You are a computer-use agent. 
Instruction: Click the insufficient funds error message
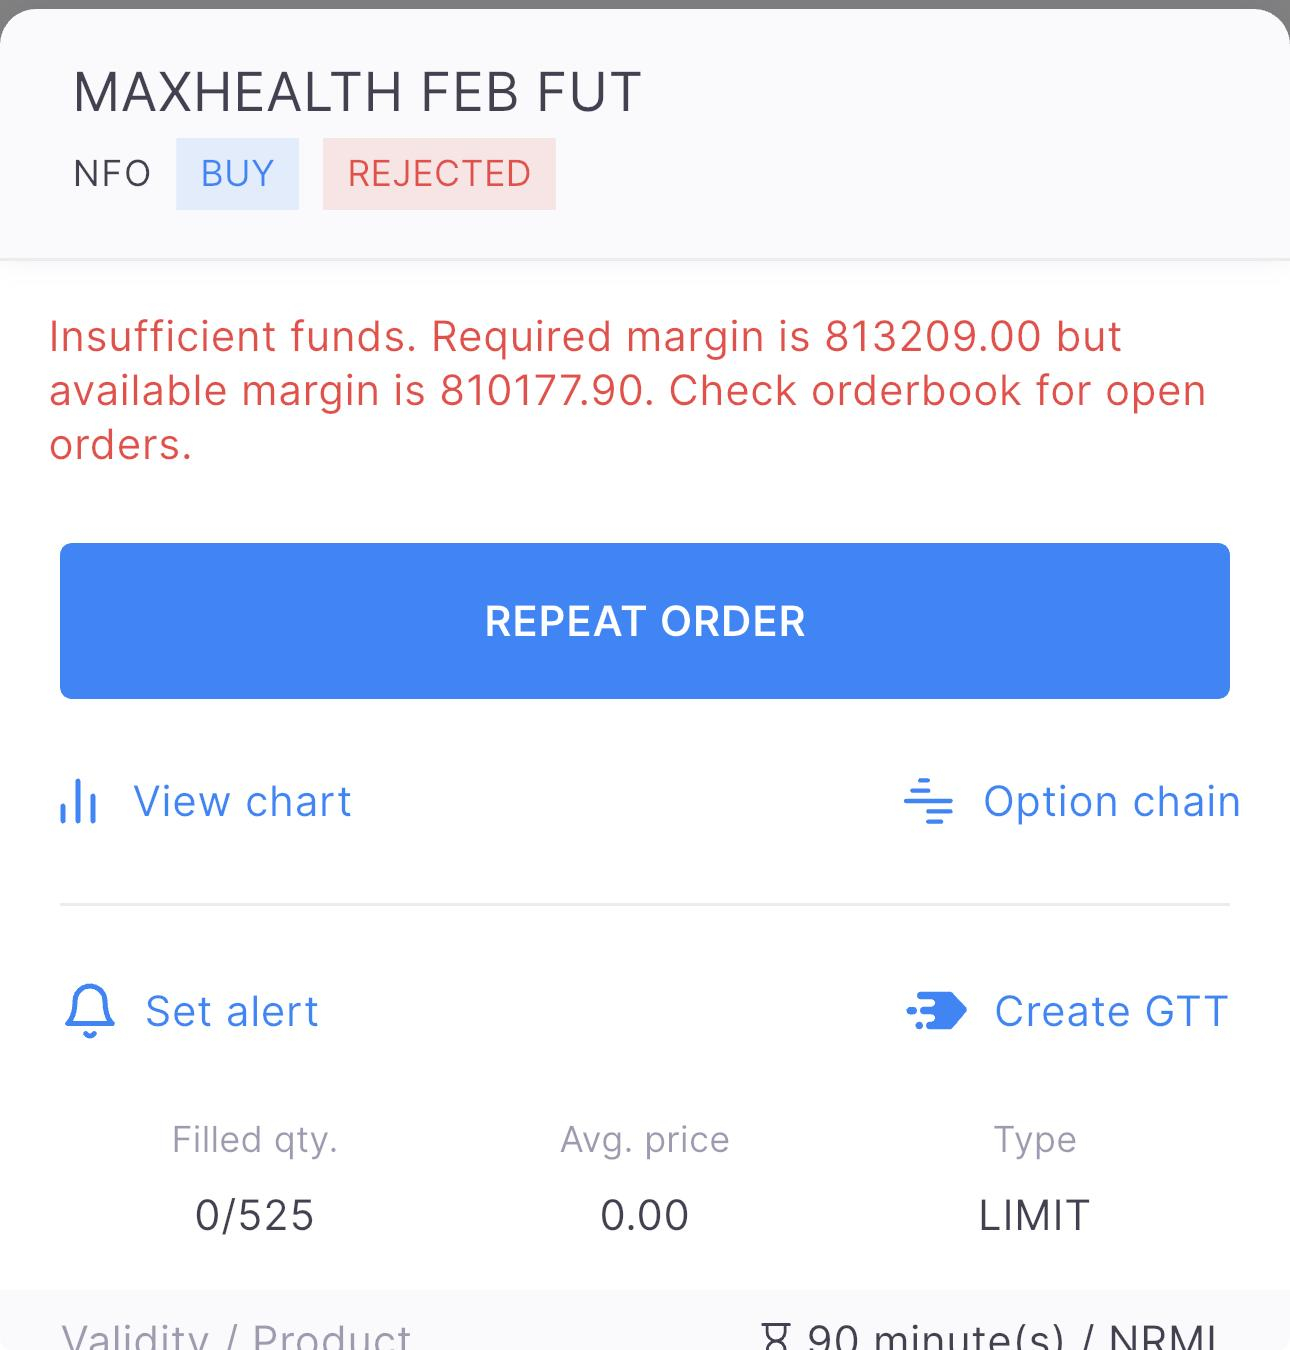pos(628,390)
